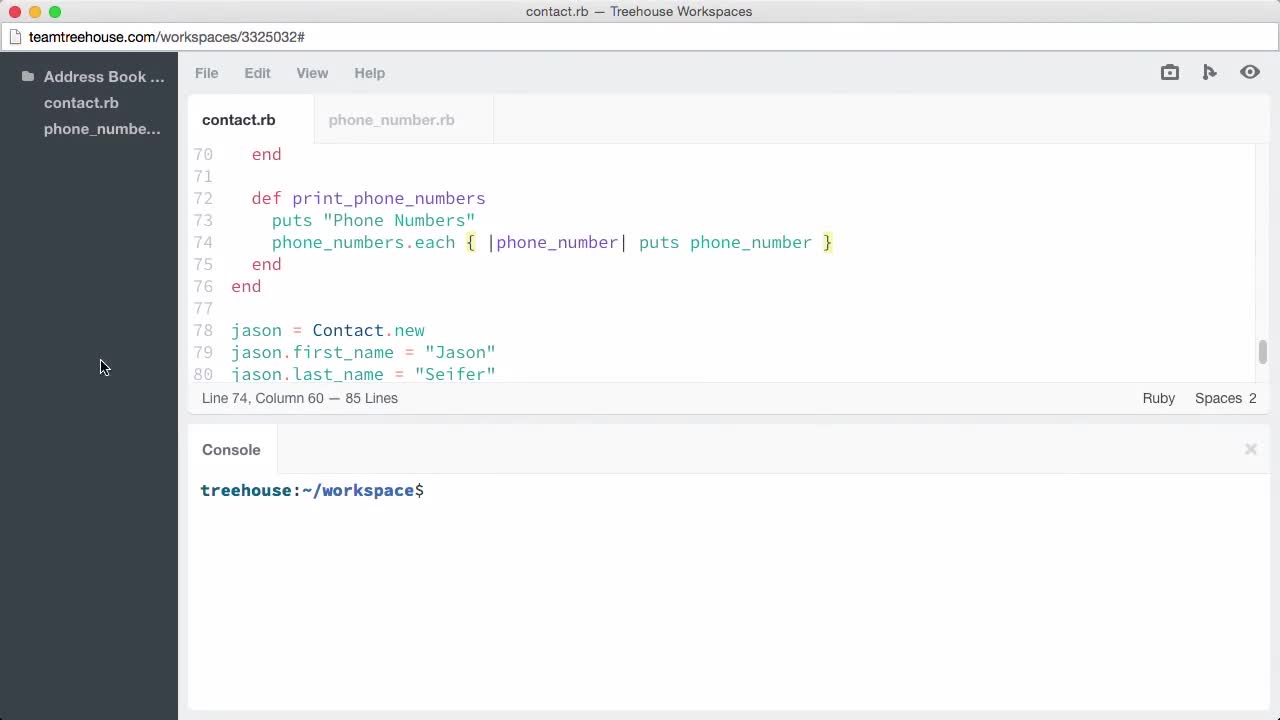Click the fork workspace icon

point(1209,72)
